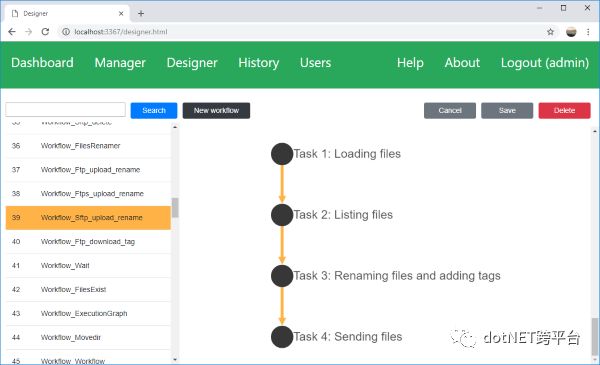The width and height of the screenshot is (600, 365).
Task: Click the Task 3 Renaming files node
Action: 282,276
